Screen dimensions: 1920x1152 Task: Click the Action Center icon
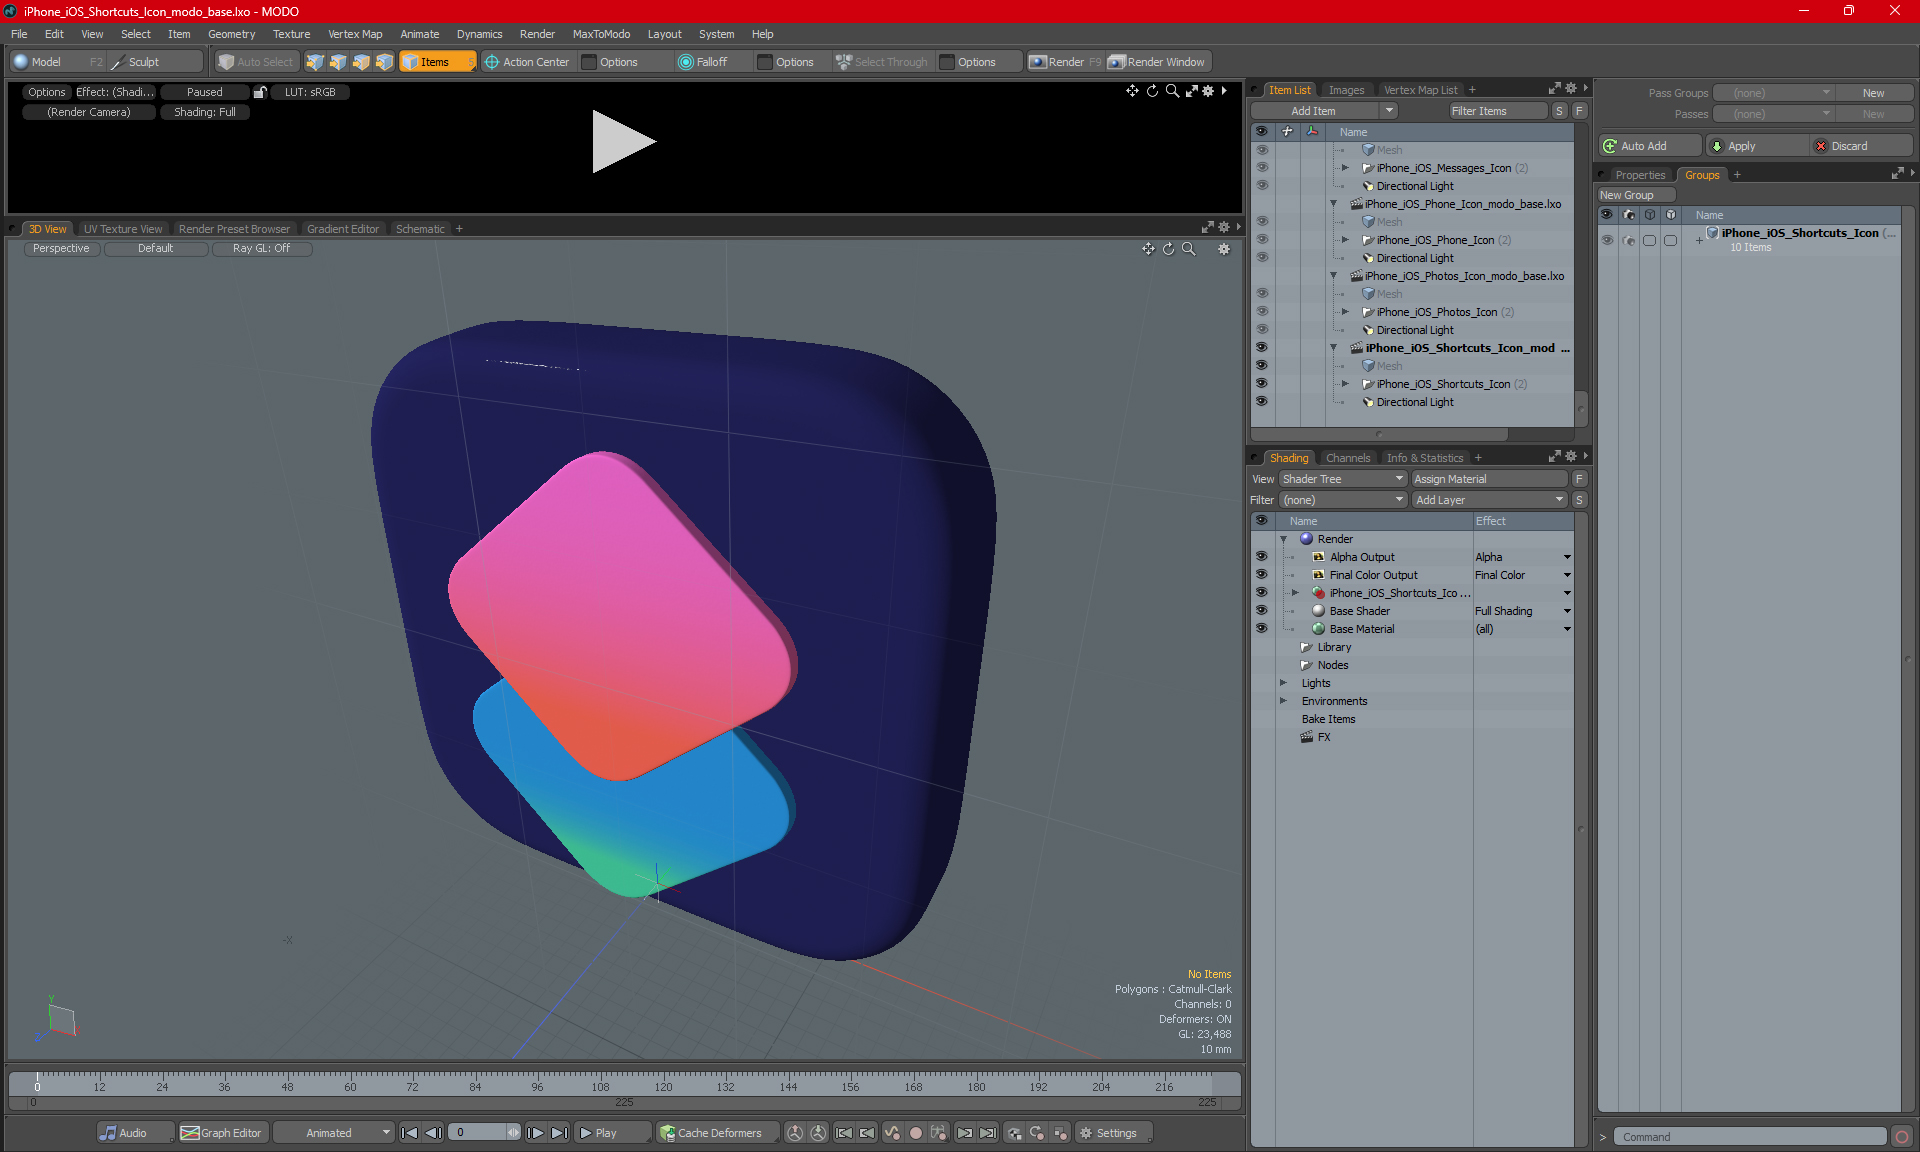pos(492,62)
